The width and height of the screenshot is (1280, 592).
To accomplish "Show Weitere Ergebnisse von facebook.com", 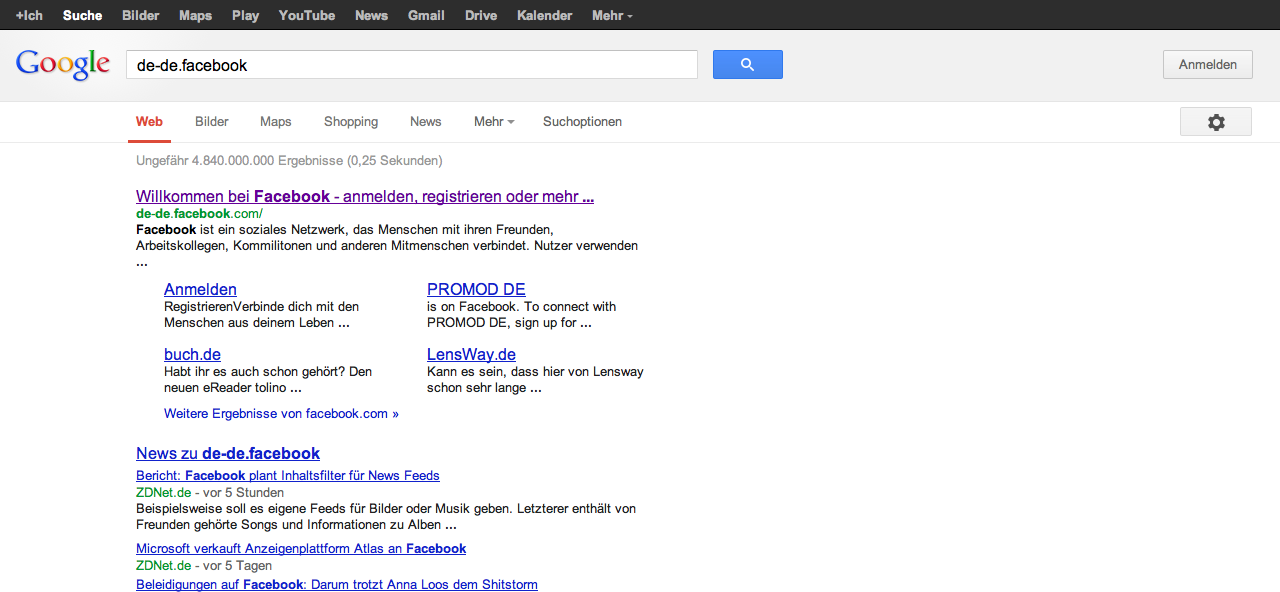I will (x=281, y=414).
